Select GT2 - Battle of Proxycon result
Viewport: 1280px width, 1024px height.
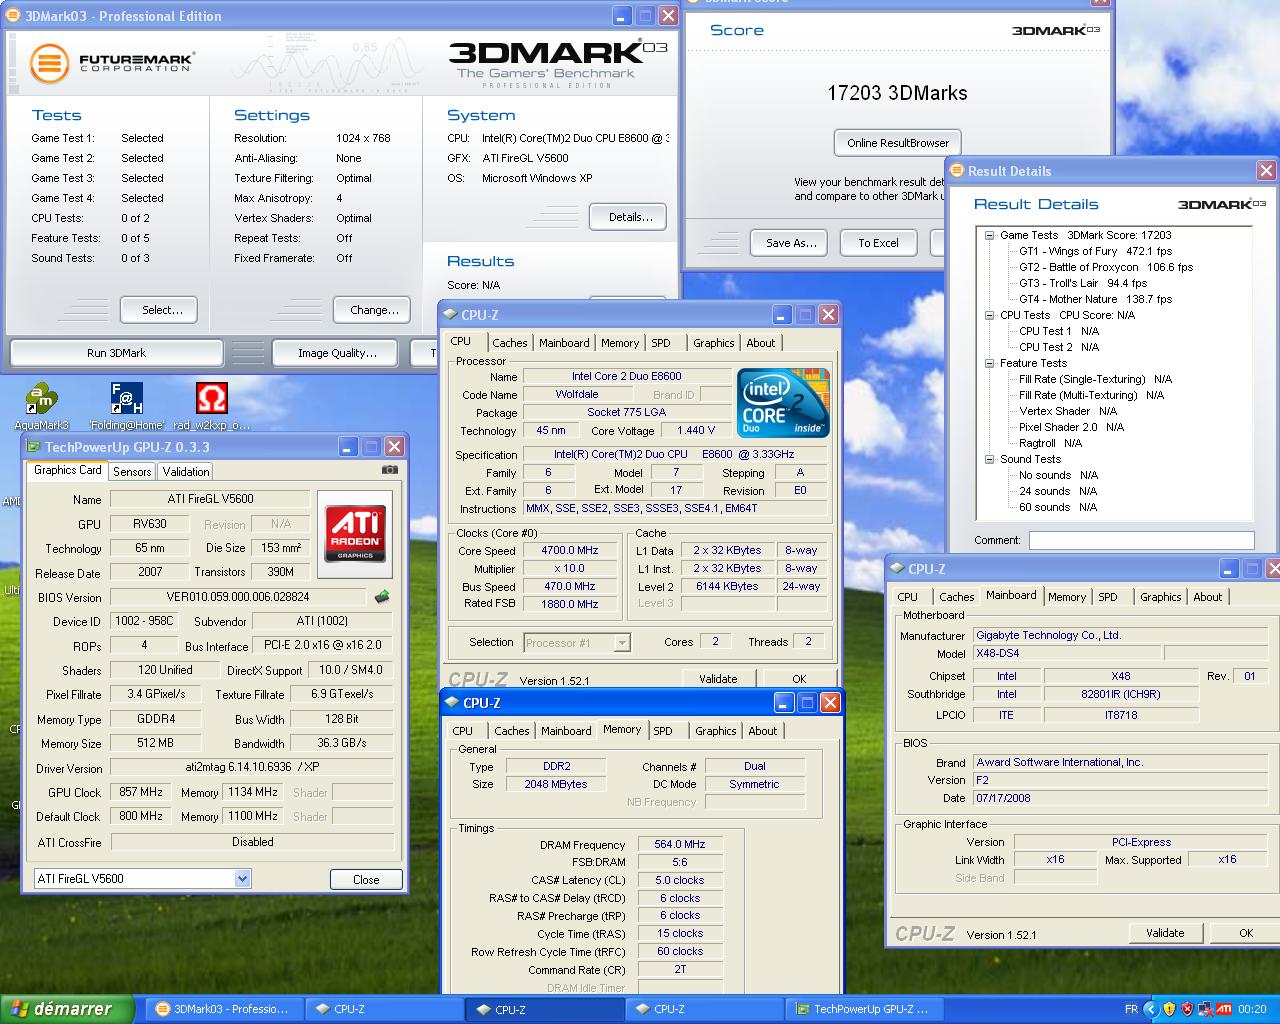pyautogui.click(x=1106, y=267)
